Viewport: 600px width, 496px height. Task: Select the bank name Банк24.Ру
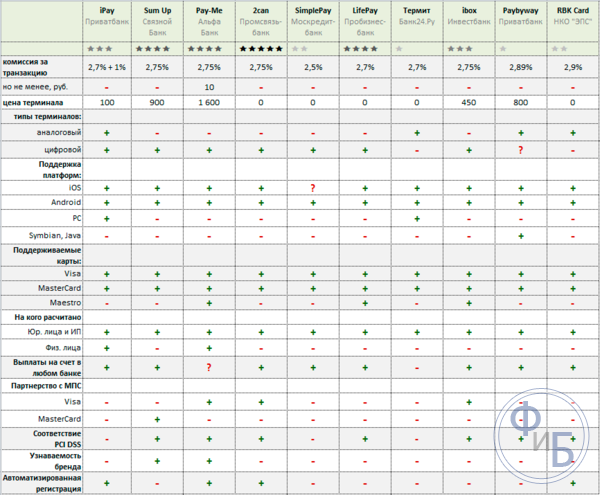coord(417,21)
